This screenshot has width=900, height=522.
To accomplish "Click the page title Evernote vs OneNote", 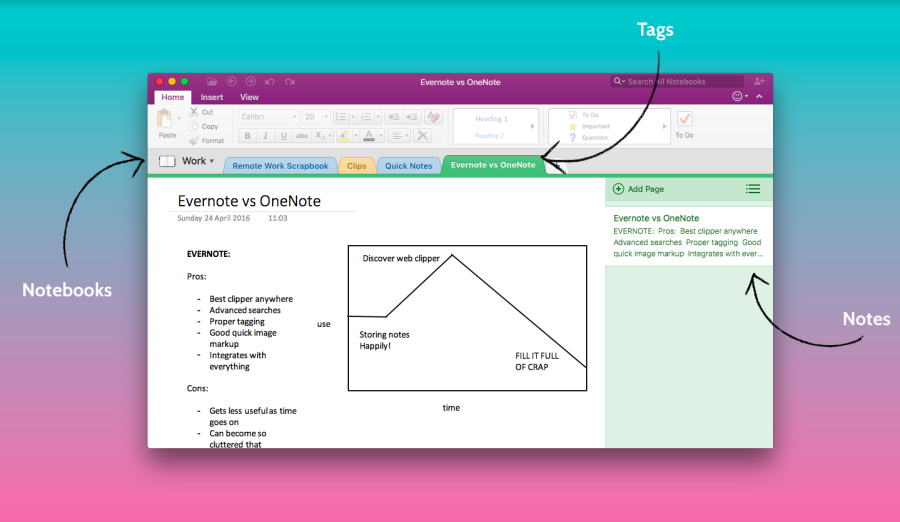I will click(x=249, y=201).
